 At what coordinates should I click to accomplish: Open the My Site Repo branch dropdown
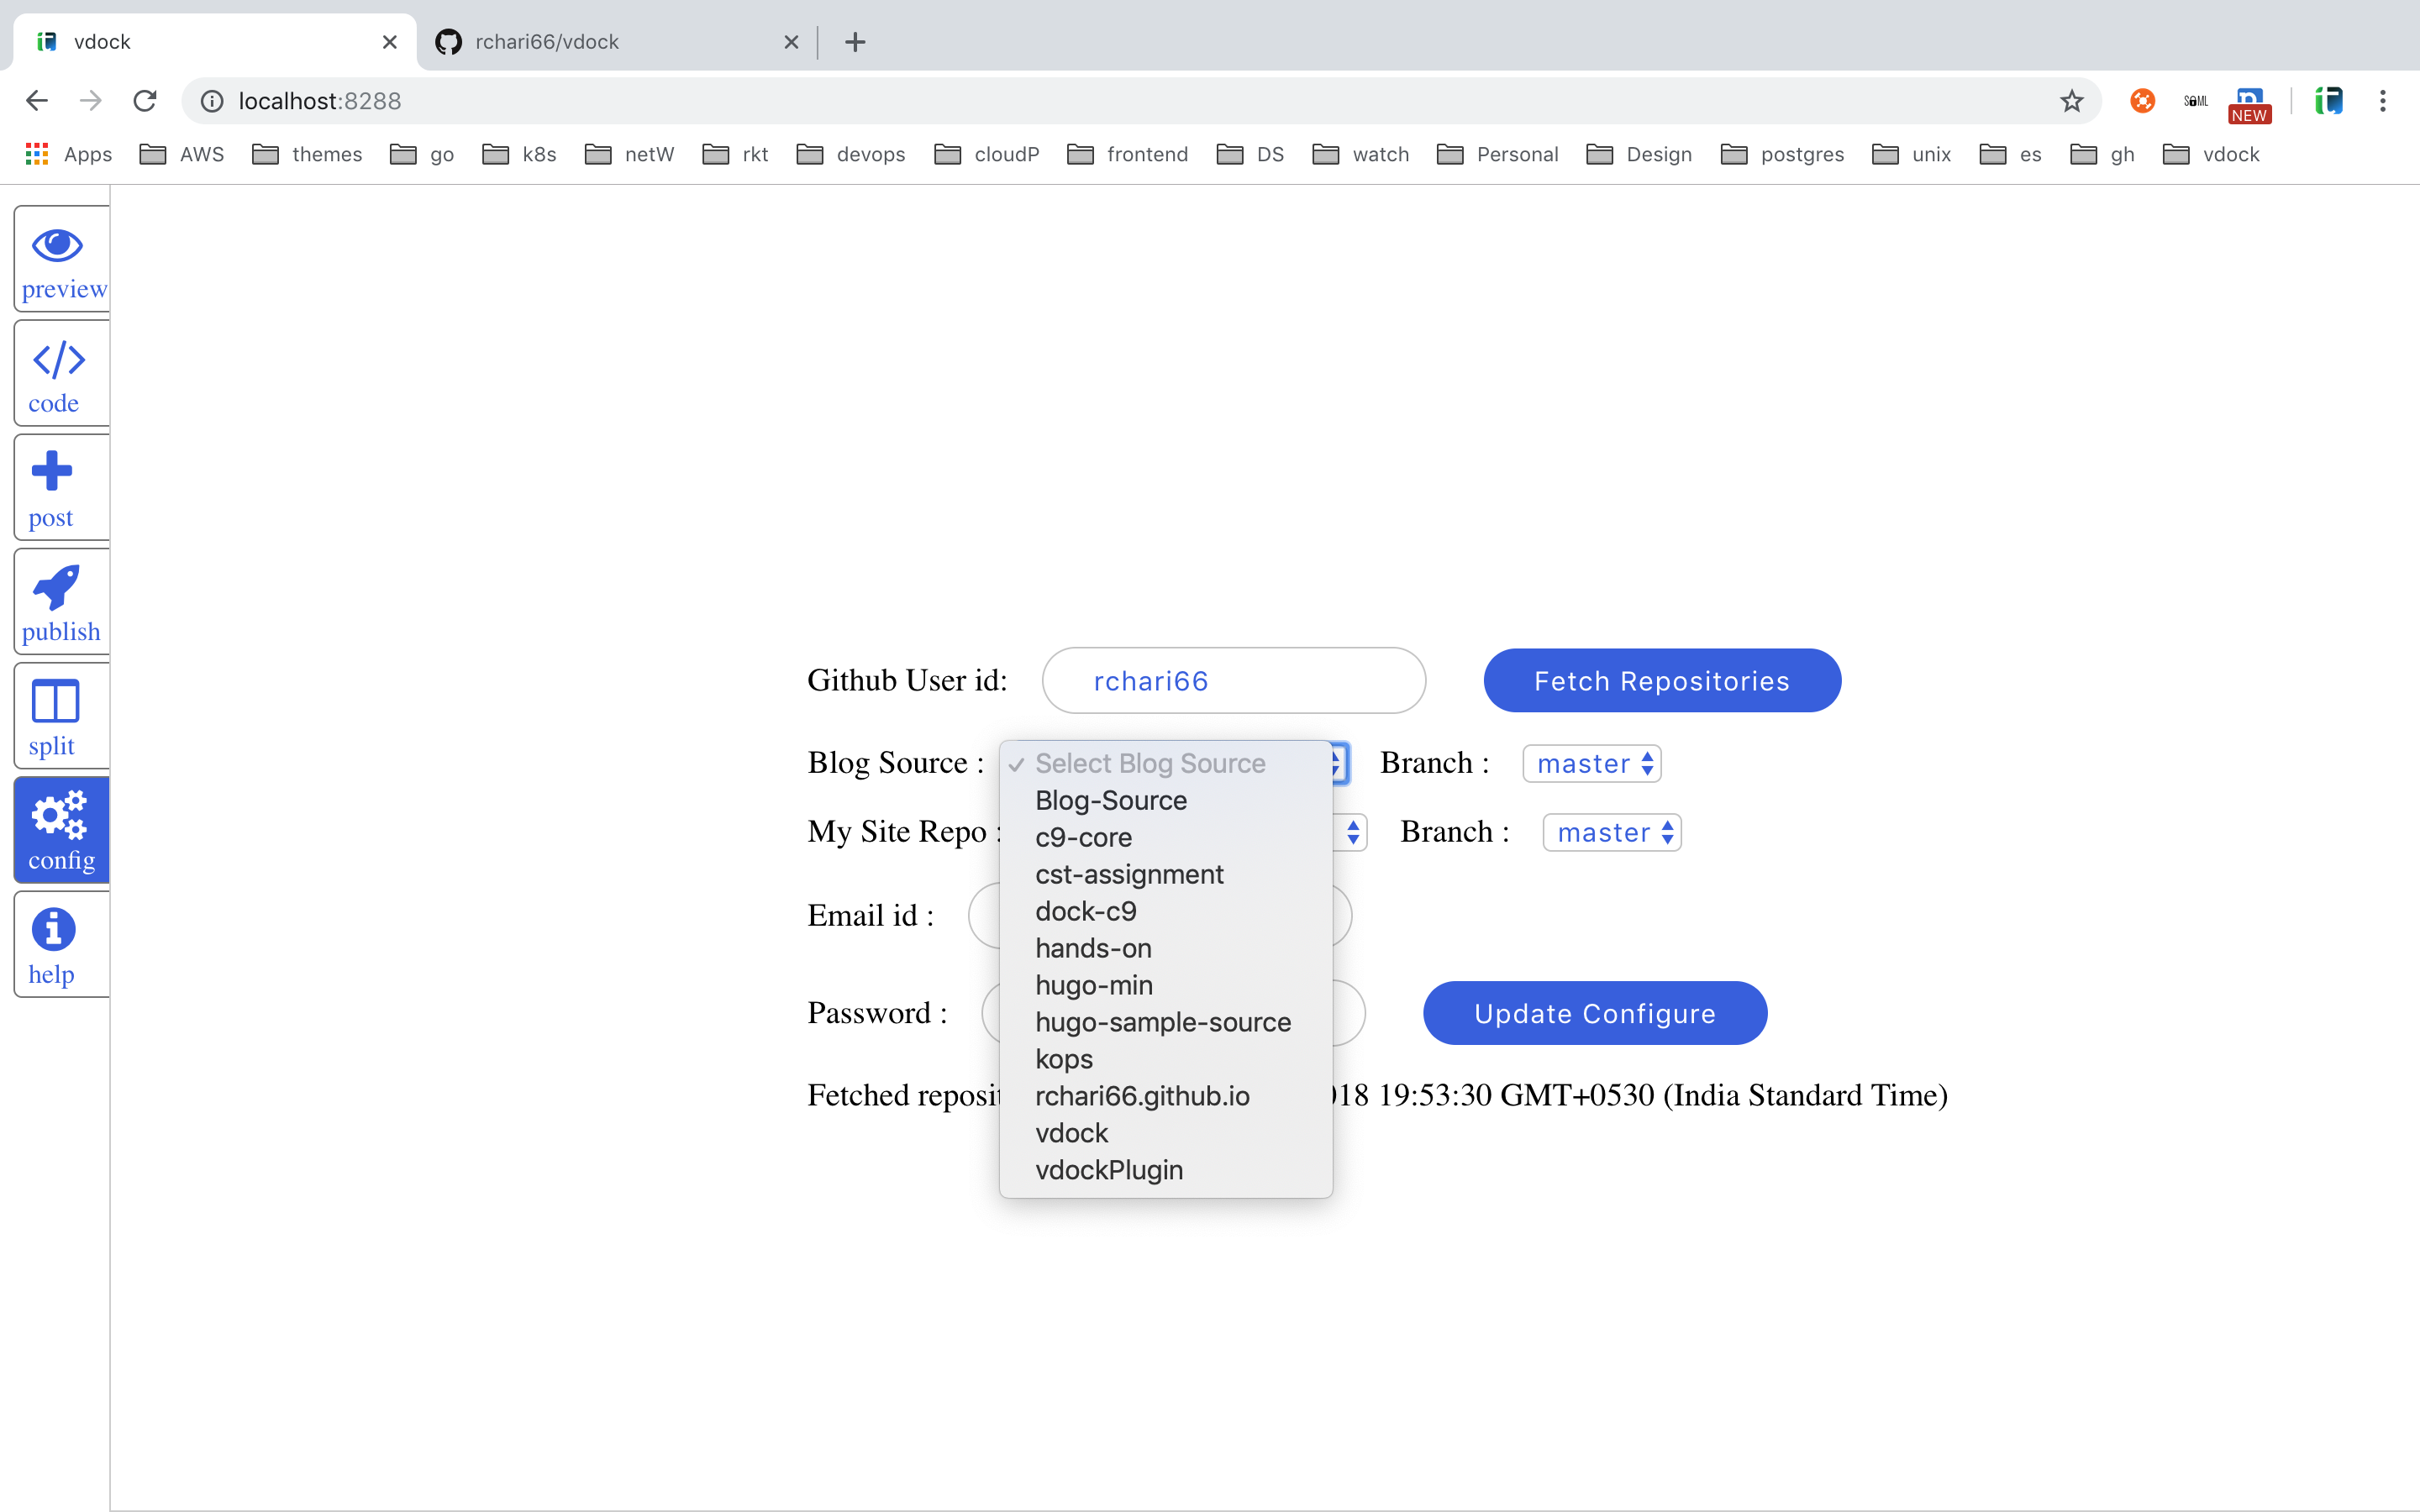tap(1612, 833)
